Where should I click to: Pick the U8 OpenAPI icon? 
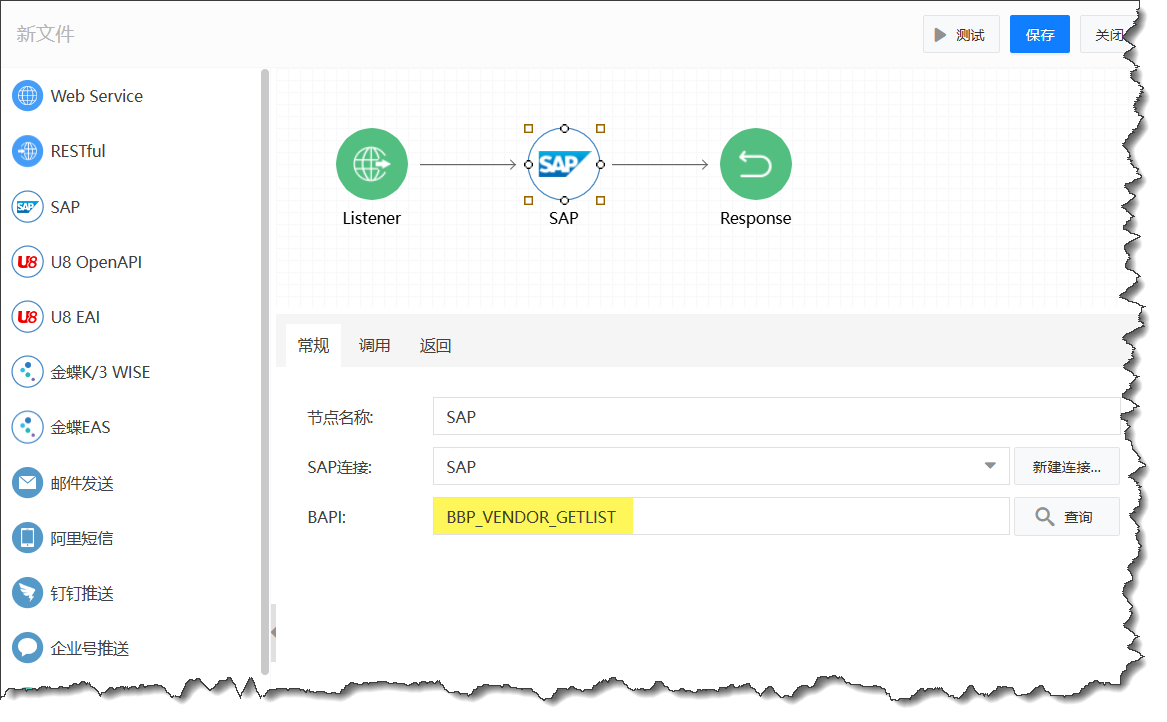tap(27, 262)
